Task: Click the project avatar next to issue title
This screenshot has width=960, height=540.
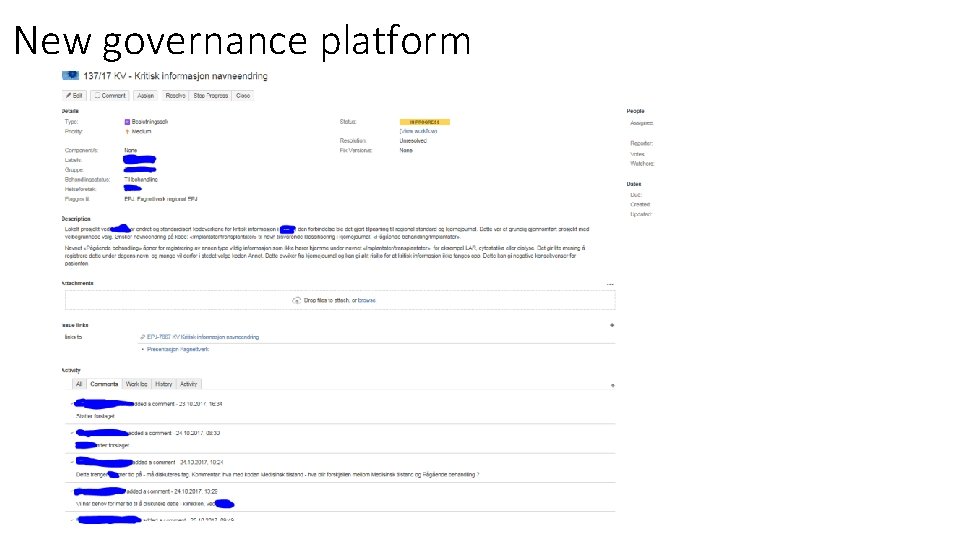Action: (70, 75)
